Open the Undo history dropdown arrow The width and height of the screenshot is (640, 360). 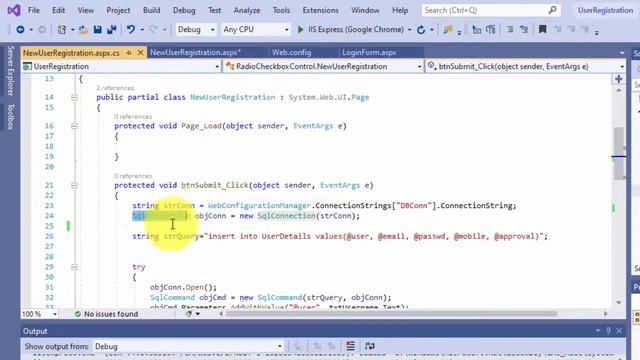pos(142,30)
